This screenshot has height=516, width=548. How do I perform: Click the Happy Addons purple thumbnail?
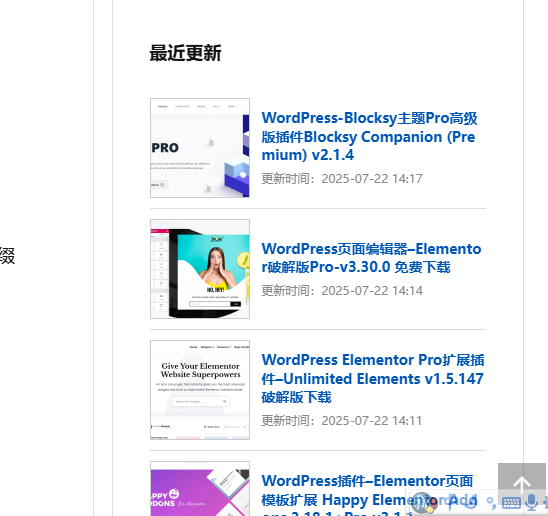coord(200,489)
